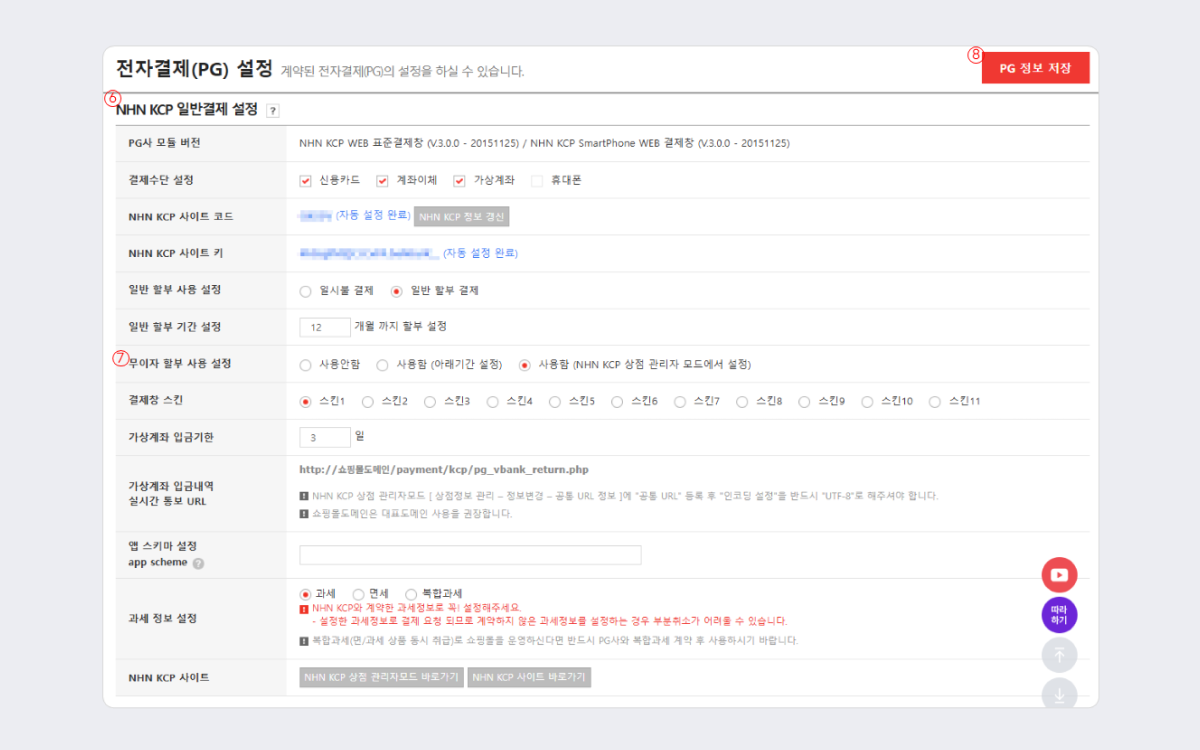This screenshot has width=1200, height=750.
Task: Choose 스킨1 for payment window skin
Action: (x=306, y=402)
